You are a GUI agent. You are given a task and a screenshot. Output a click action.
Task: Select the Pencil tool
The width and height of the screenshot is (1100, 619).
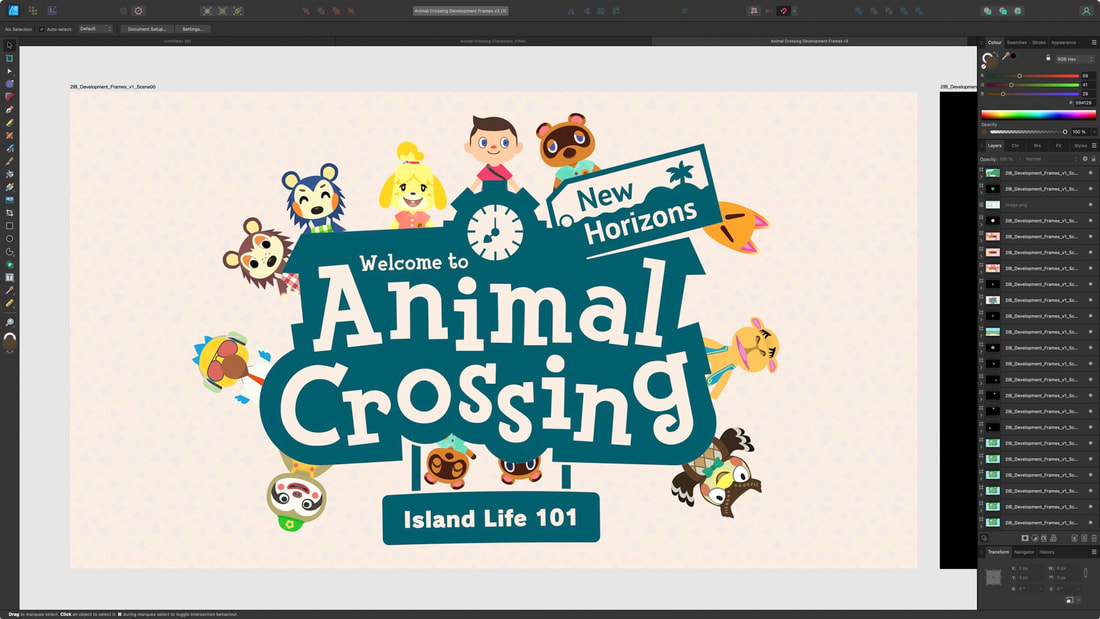click(9, 122)
